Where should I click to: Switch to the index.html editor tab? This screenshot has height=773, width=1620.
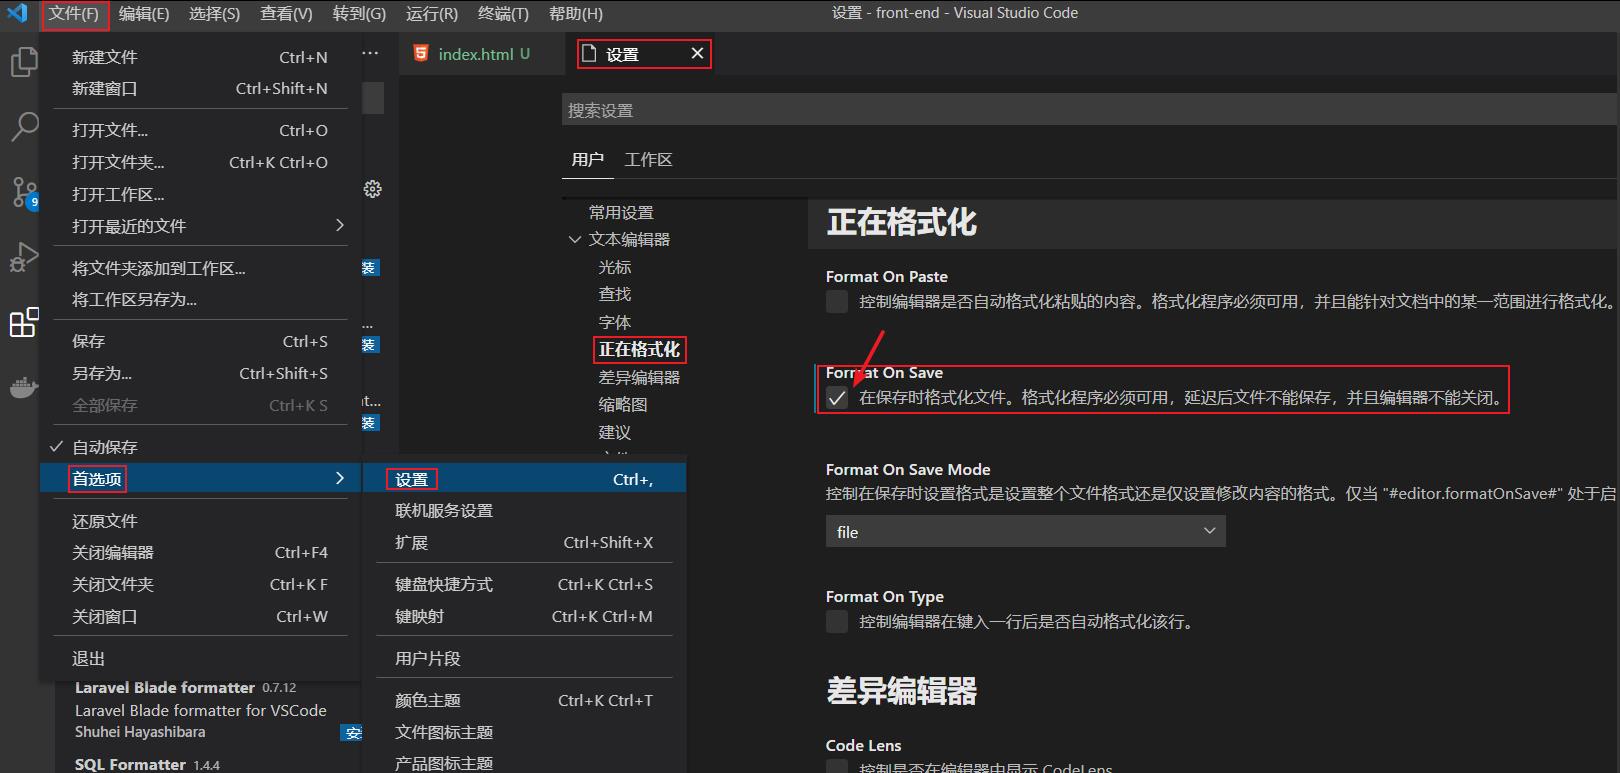[x=484, y=54]
